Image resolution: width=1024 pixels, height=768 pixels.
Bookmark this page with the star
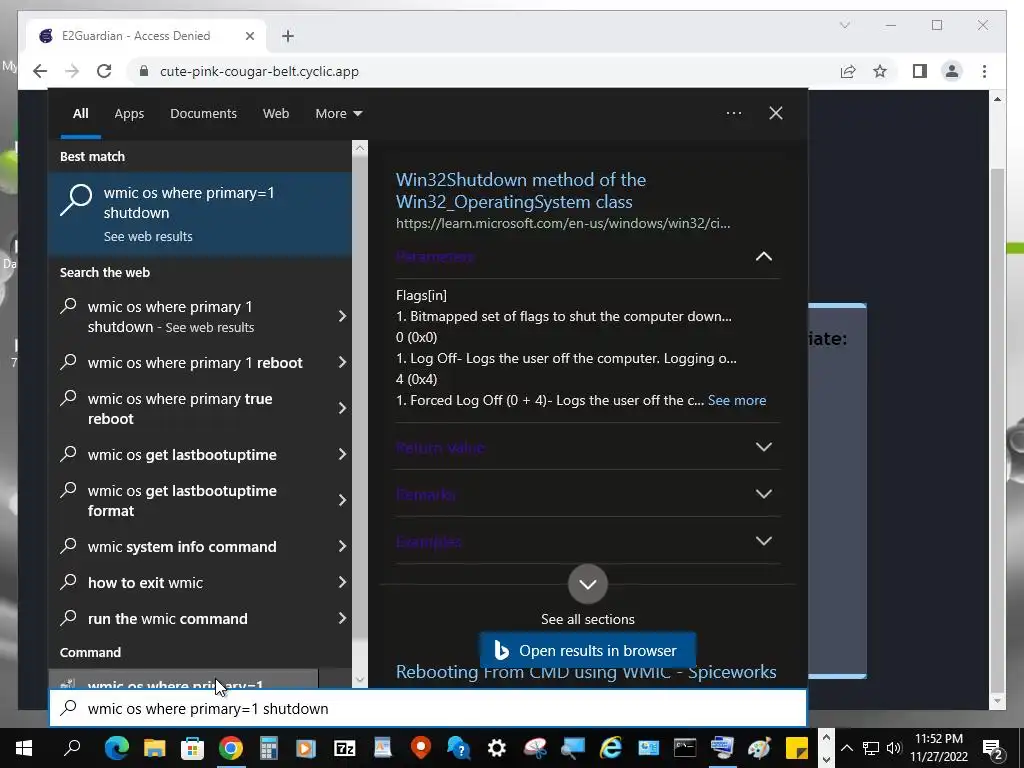coord(880,71)
